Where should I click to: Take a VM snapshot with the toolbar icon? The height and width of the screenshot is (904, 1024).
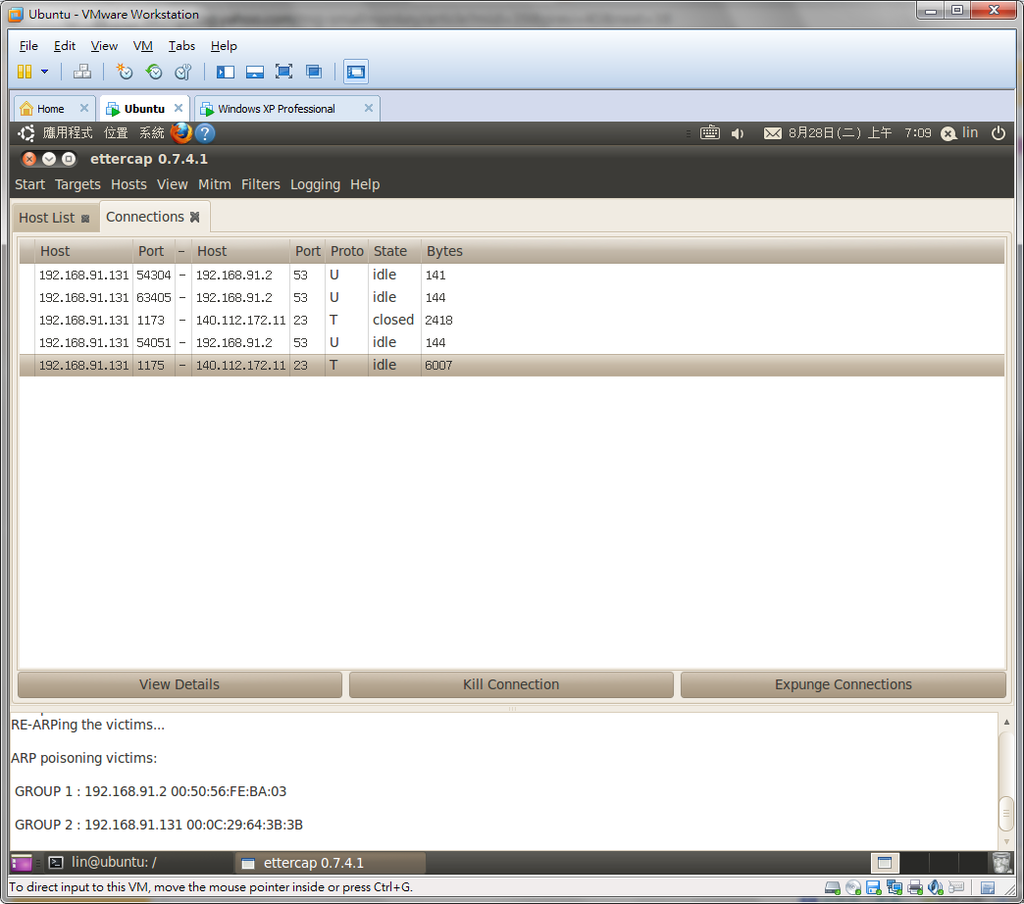point(124,72)
